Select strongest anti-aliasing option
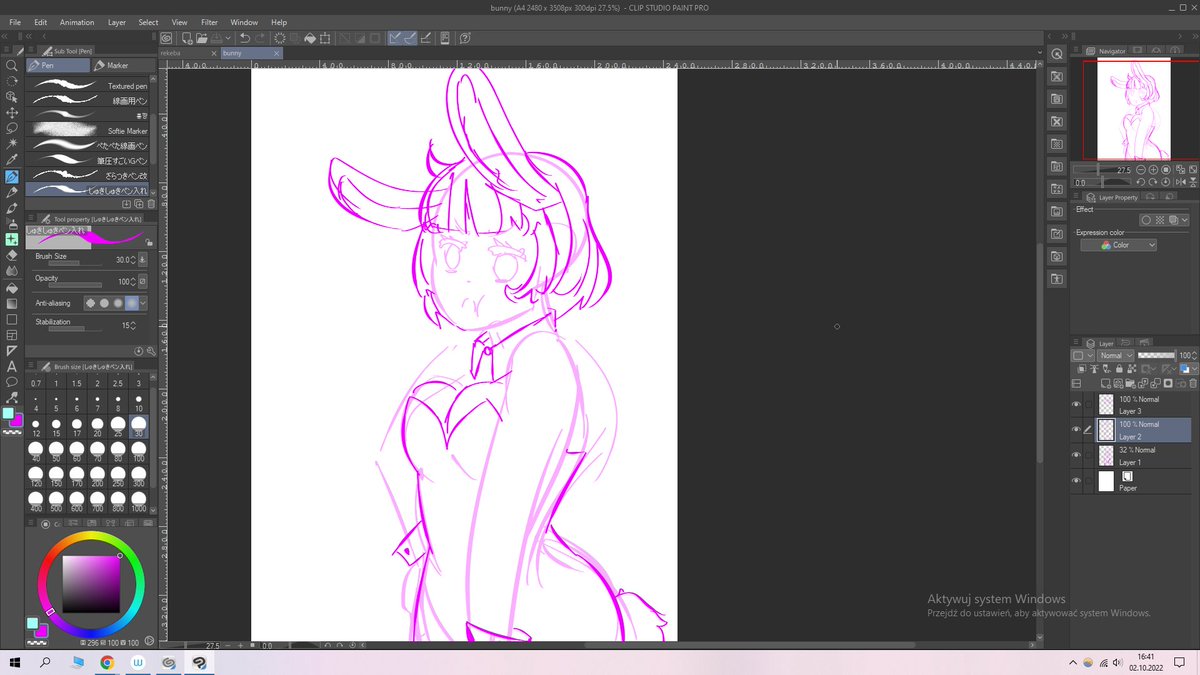 click(x=132, y=303)
